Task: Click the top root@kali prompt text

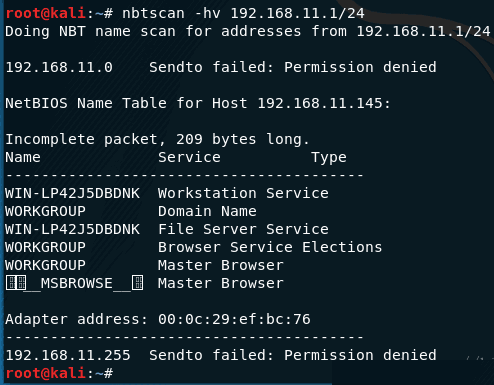Action: [x=46, y=13]
